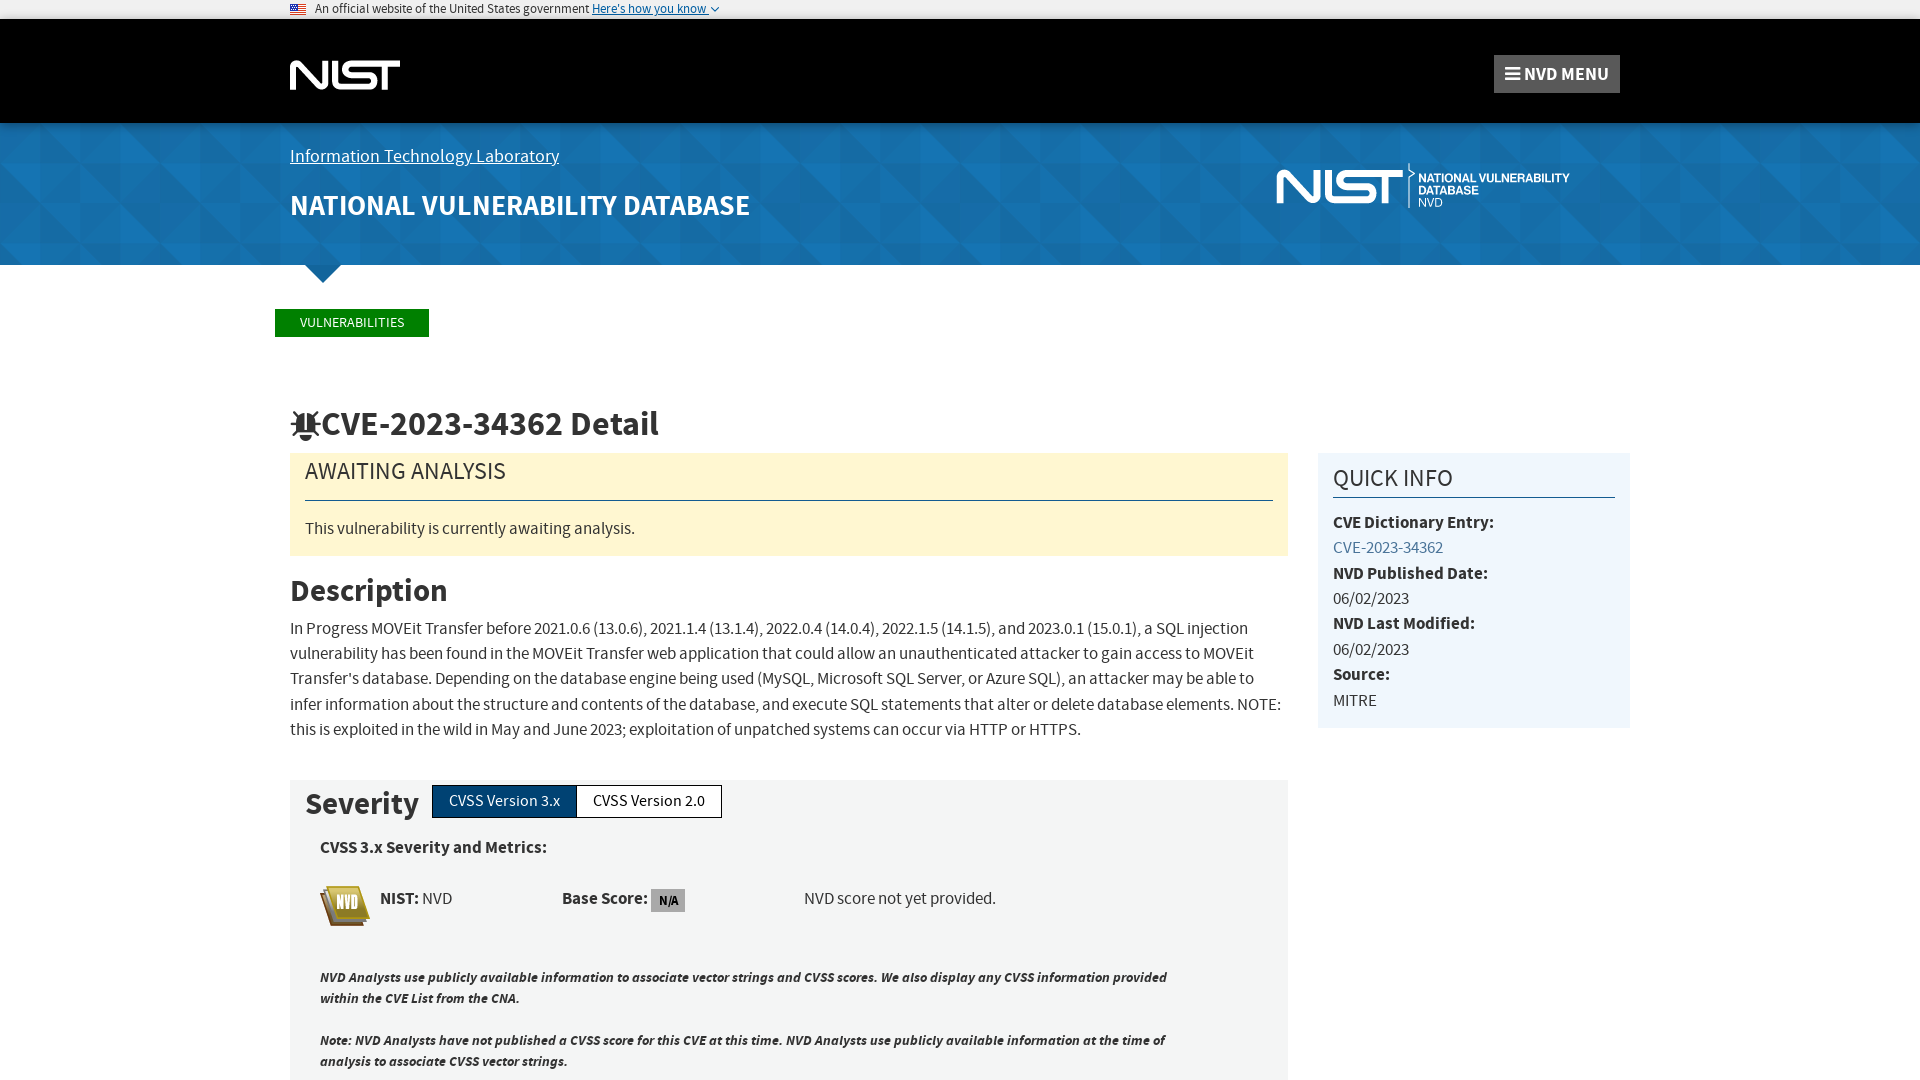Click the VULNERABILITIES breadcrumb button
This screenshot has width=1920, height=1080.
pos(351,322)
